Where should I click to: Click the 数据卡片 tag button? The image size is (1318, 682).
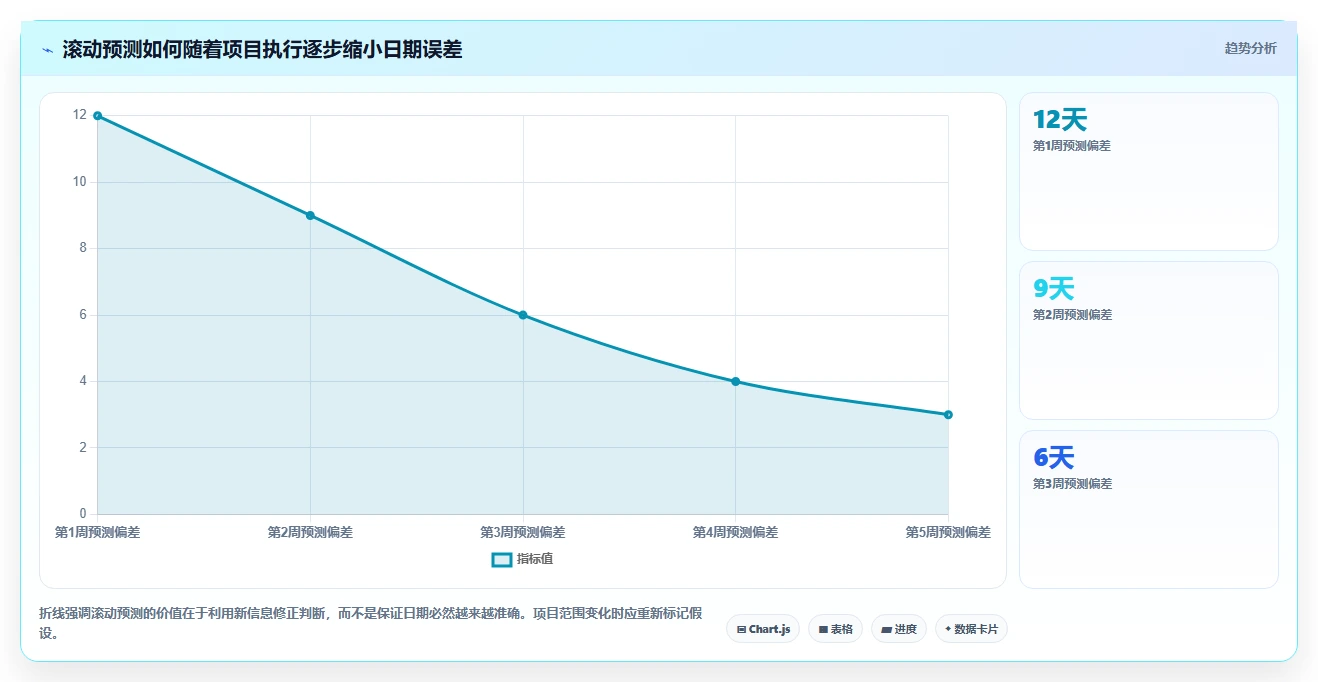coord(971,629)
